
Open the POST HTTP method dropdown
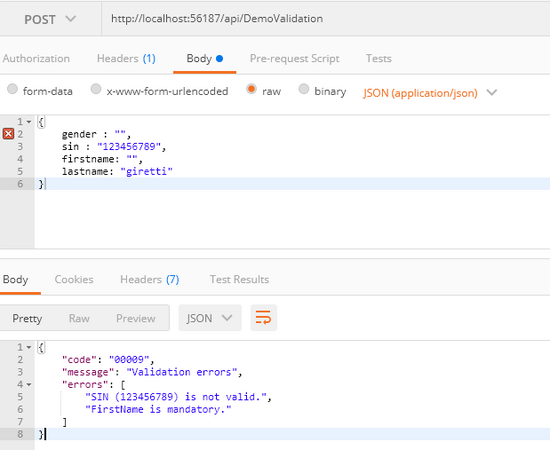[50, 19]
